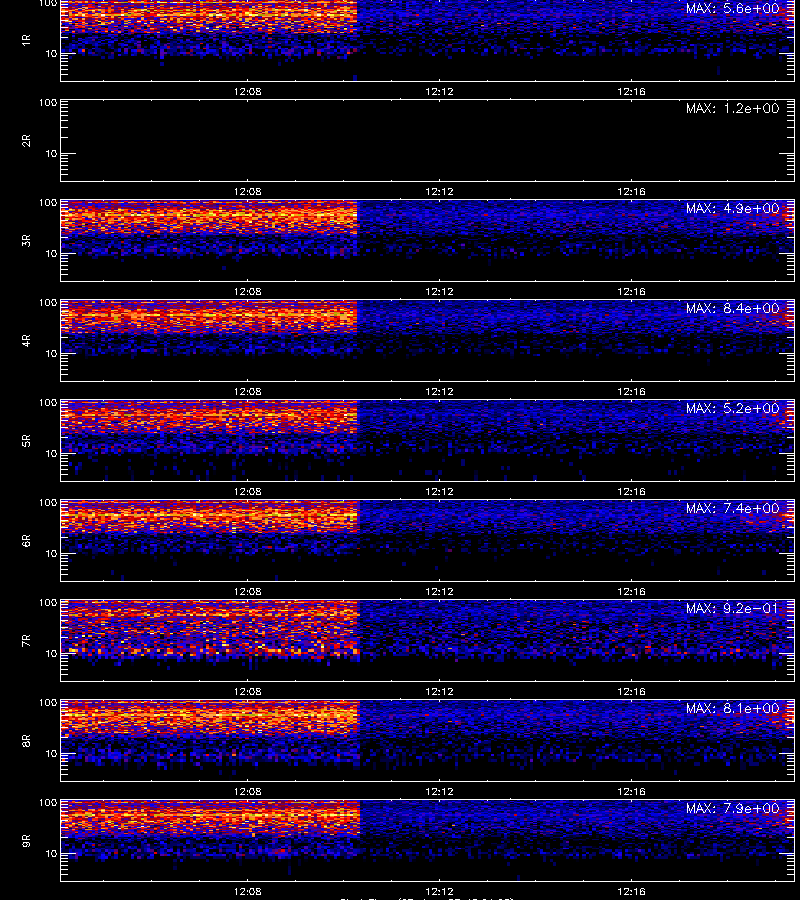Click the 12:16 time tick below panel 9R
The height and width of the screenshot is (900, 800).
[x=631, y=891]
